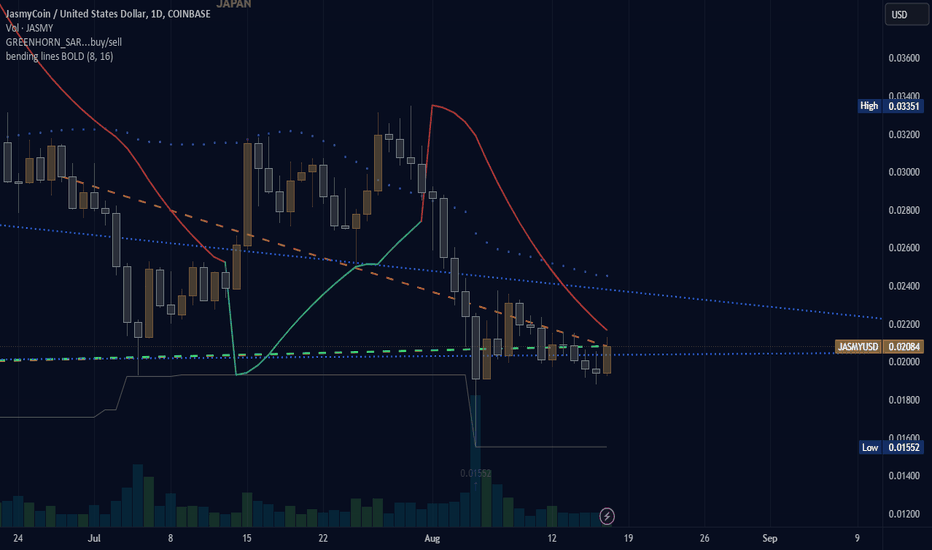The height and width of the screenshot is (550, 932).
Task: Click the 0.02800 price axis label
Action: point(904,210)
